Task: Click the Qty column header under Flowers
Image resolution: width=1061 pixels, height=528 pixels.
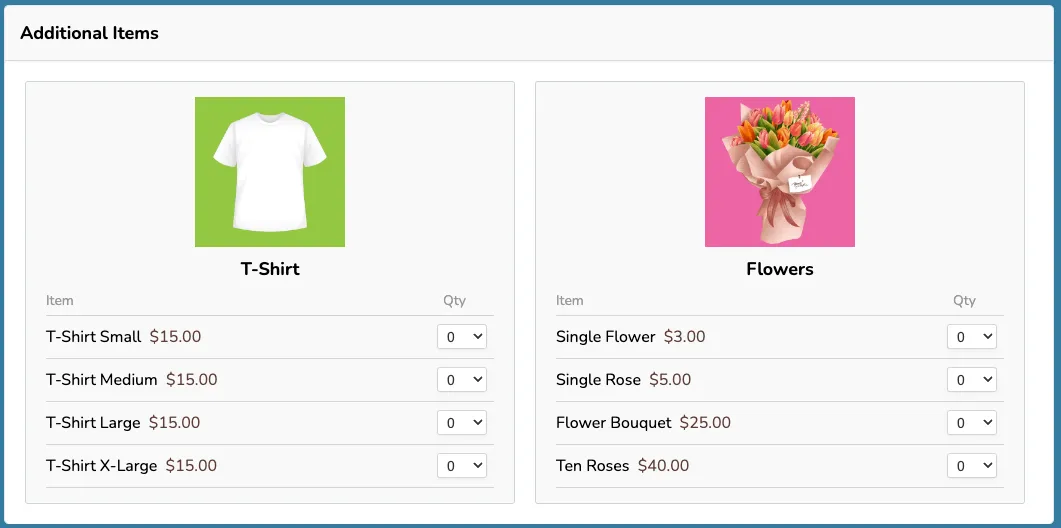Action: tap(964, 301)
